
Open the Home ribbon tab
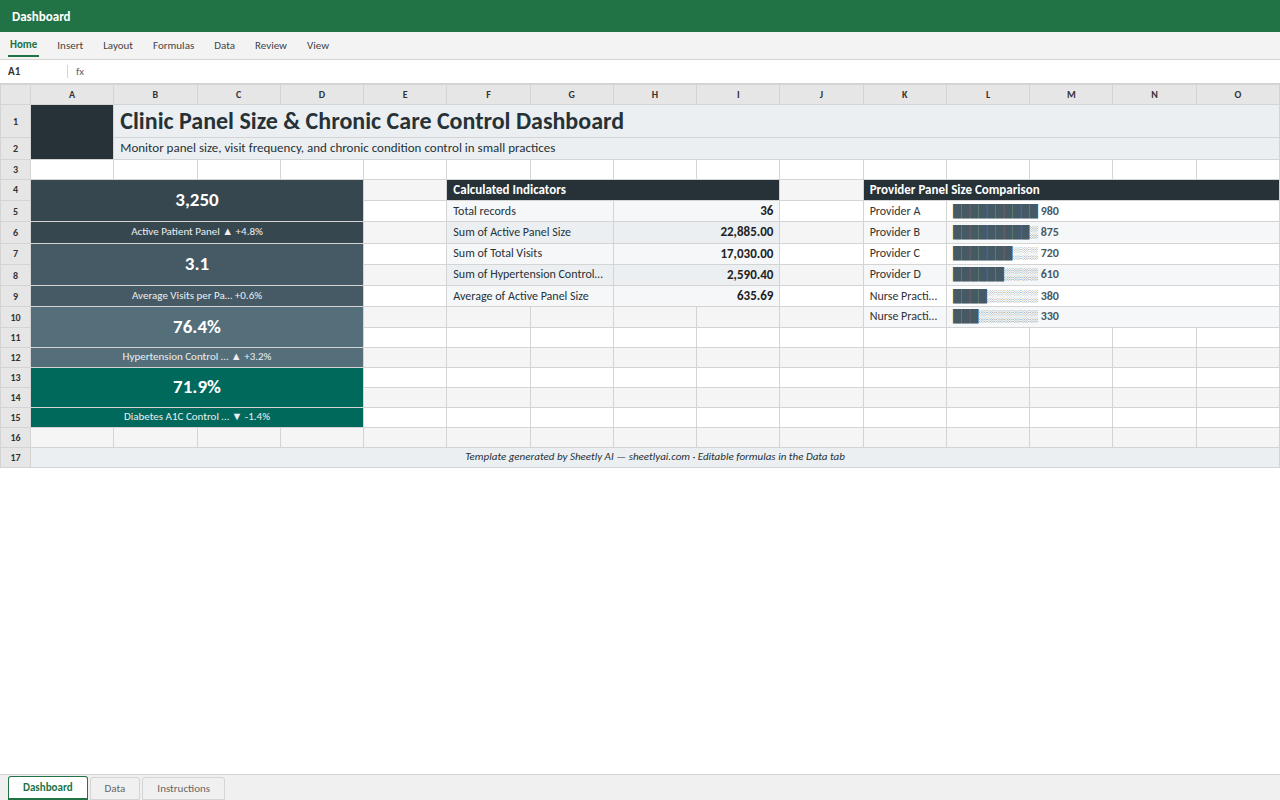[23, 45]
